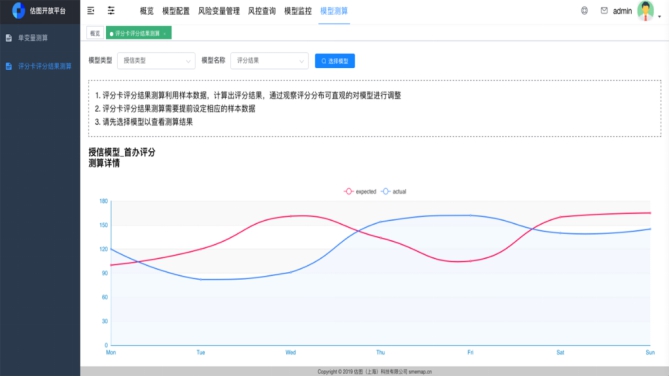Expand the 模型名称 dropdown
This screenshot has height=377, width=670.
tap(269, 61)
